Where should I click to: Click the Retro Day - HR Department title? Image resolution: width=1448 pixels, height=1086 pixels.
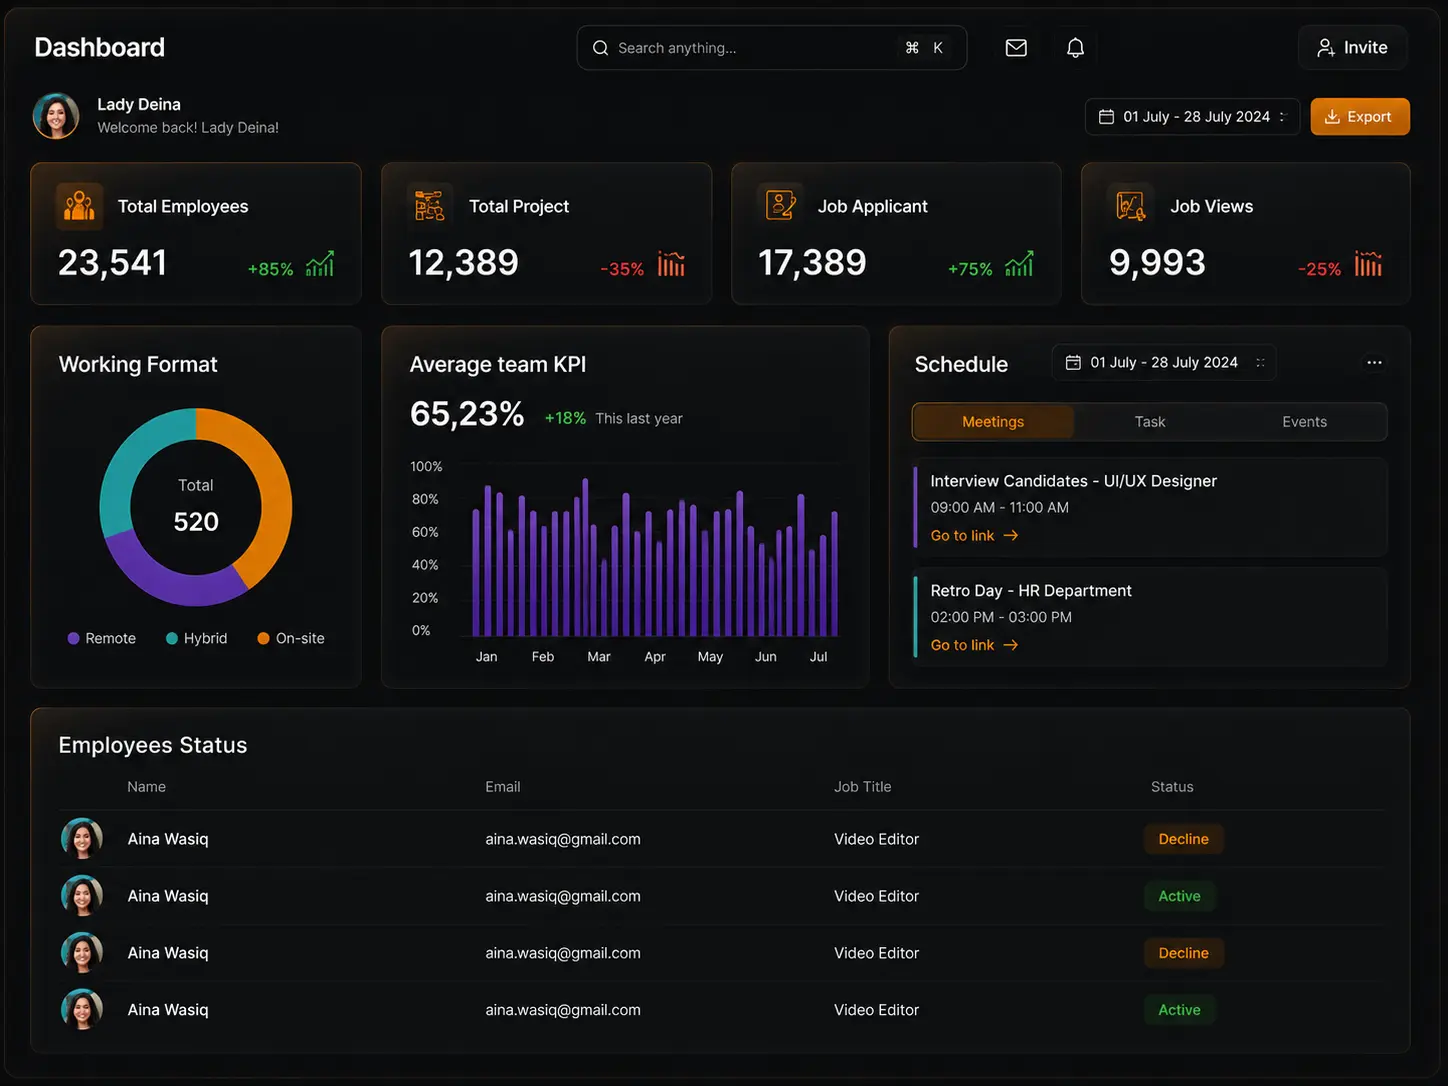point(1031,591)
